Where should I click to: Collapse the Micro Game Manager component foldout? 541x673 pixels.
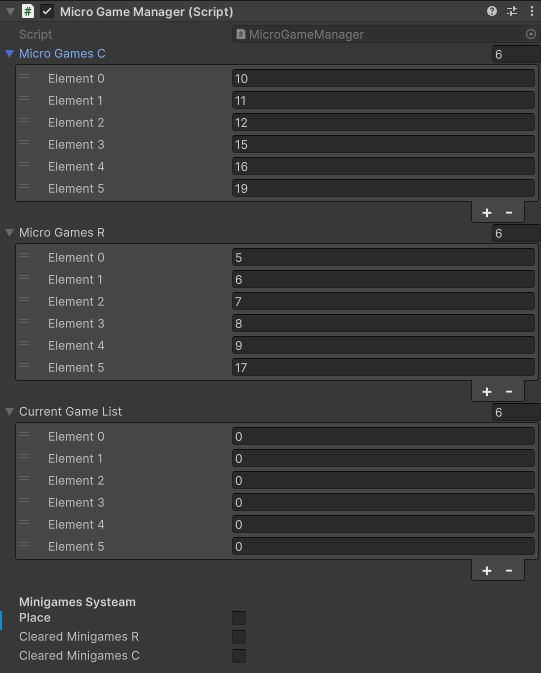(x=10, y=12)
